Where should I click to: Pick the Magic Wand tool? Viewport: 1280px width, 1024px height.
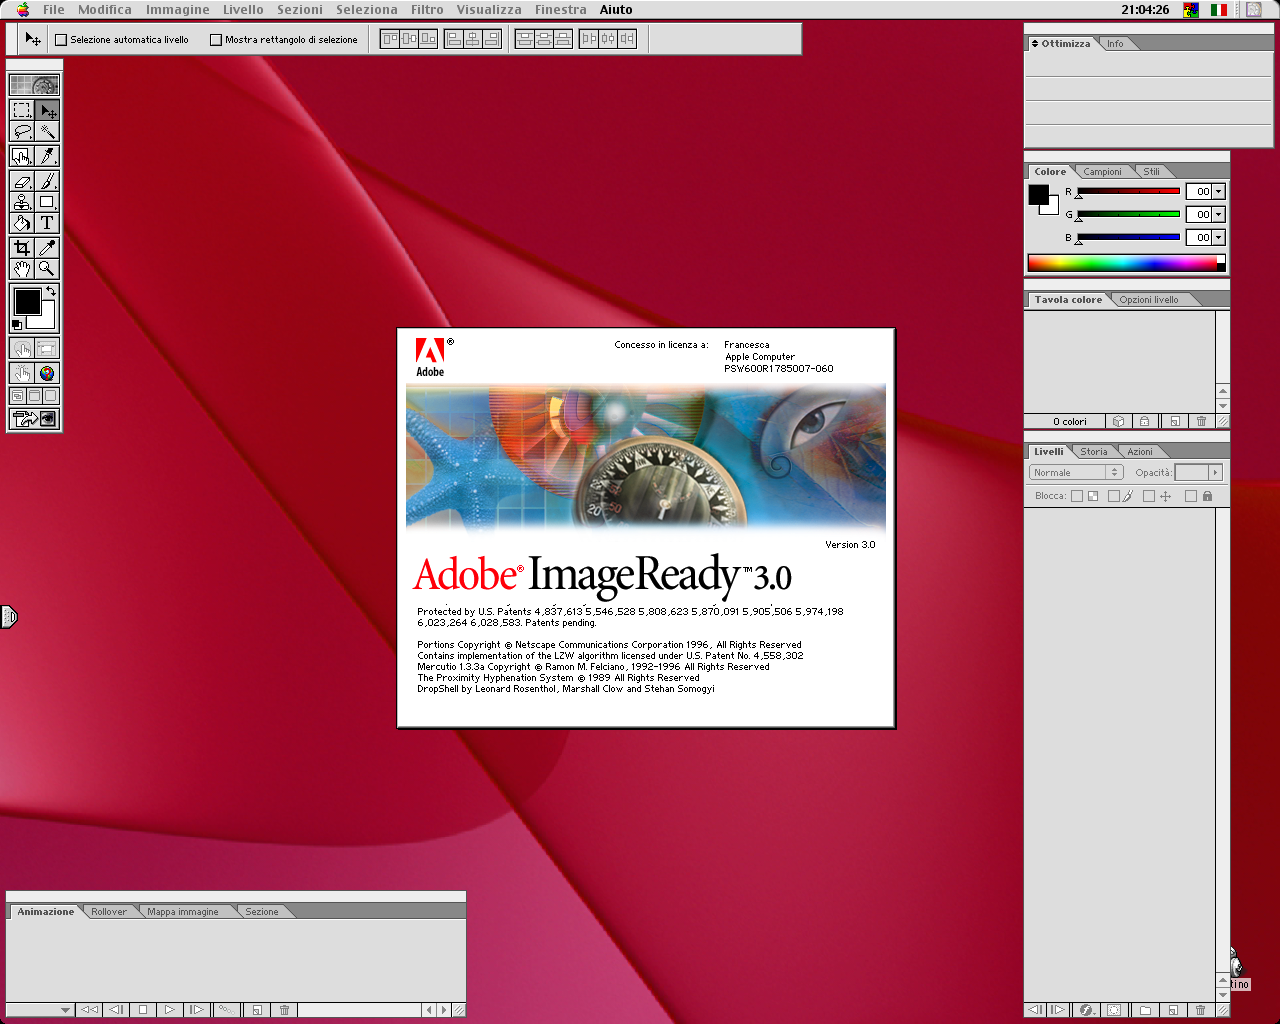click(47, 132)
